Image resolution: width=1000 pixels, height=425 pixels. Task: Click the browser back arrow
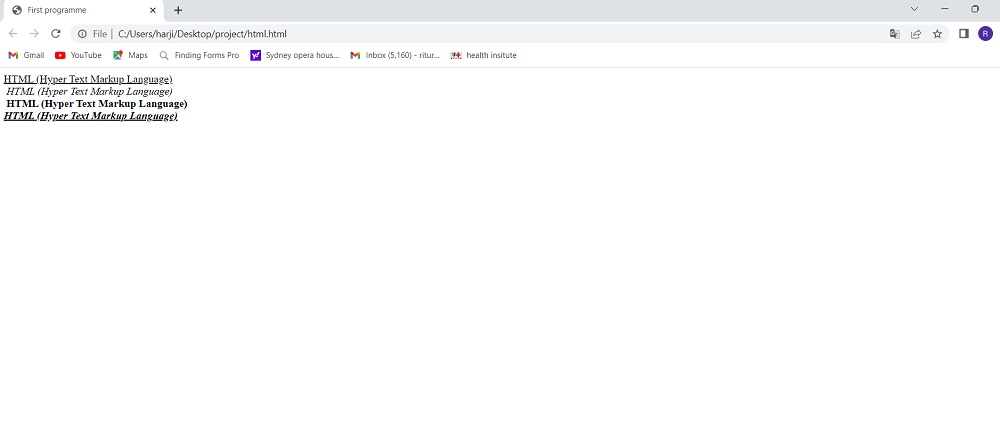pyautogui.click(x=13, y=33)
